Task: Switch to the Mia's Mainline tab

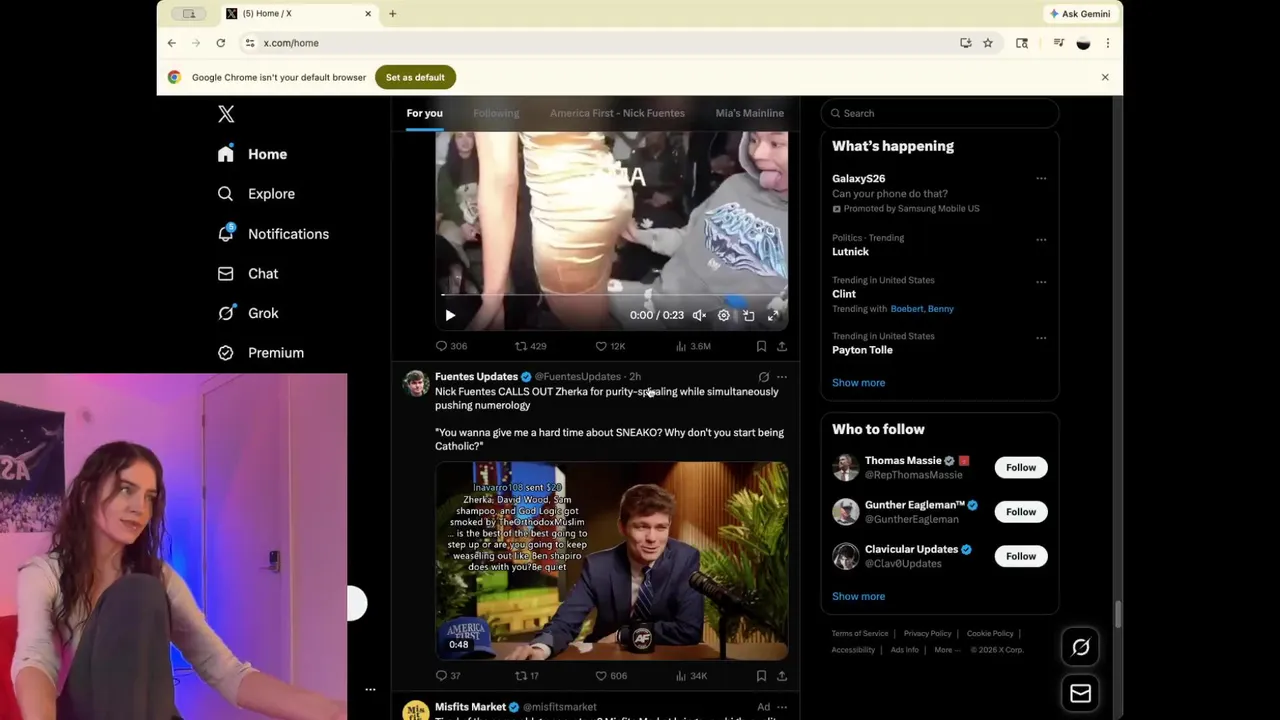Action: coord(749,113)
